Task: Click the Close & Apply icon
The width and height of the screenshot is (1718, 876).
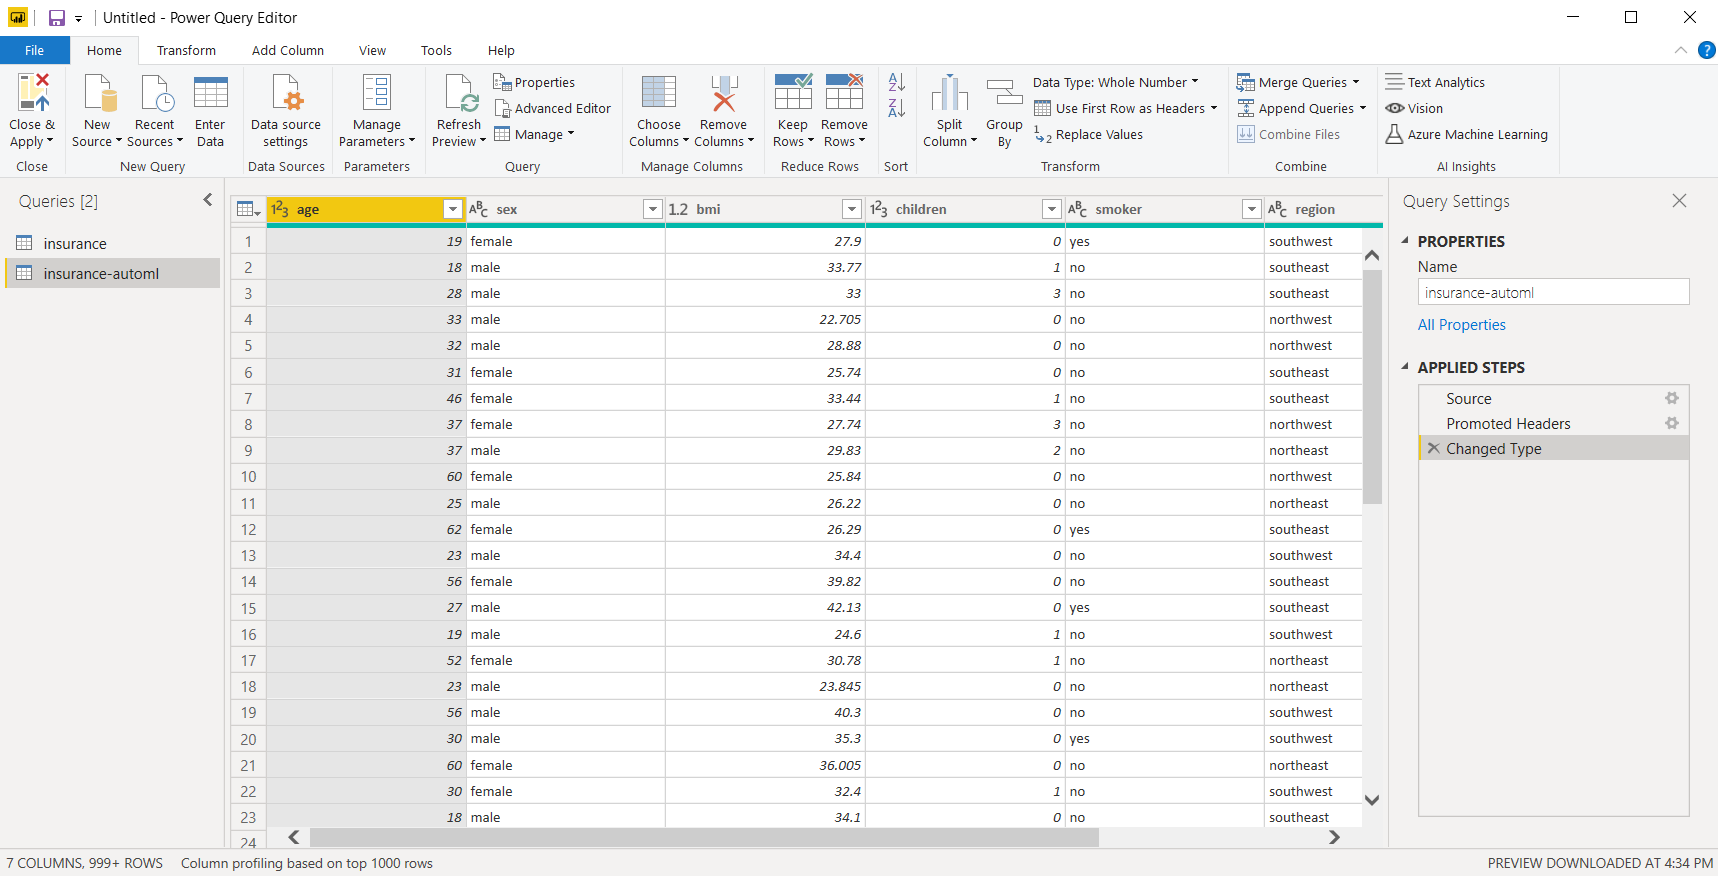Action: point(32,94)
